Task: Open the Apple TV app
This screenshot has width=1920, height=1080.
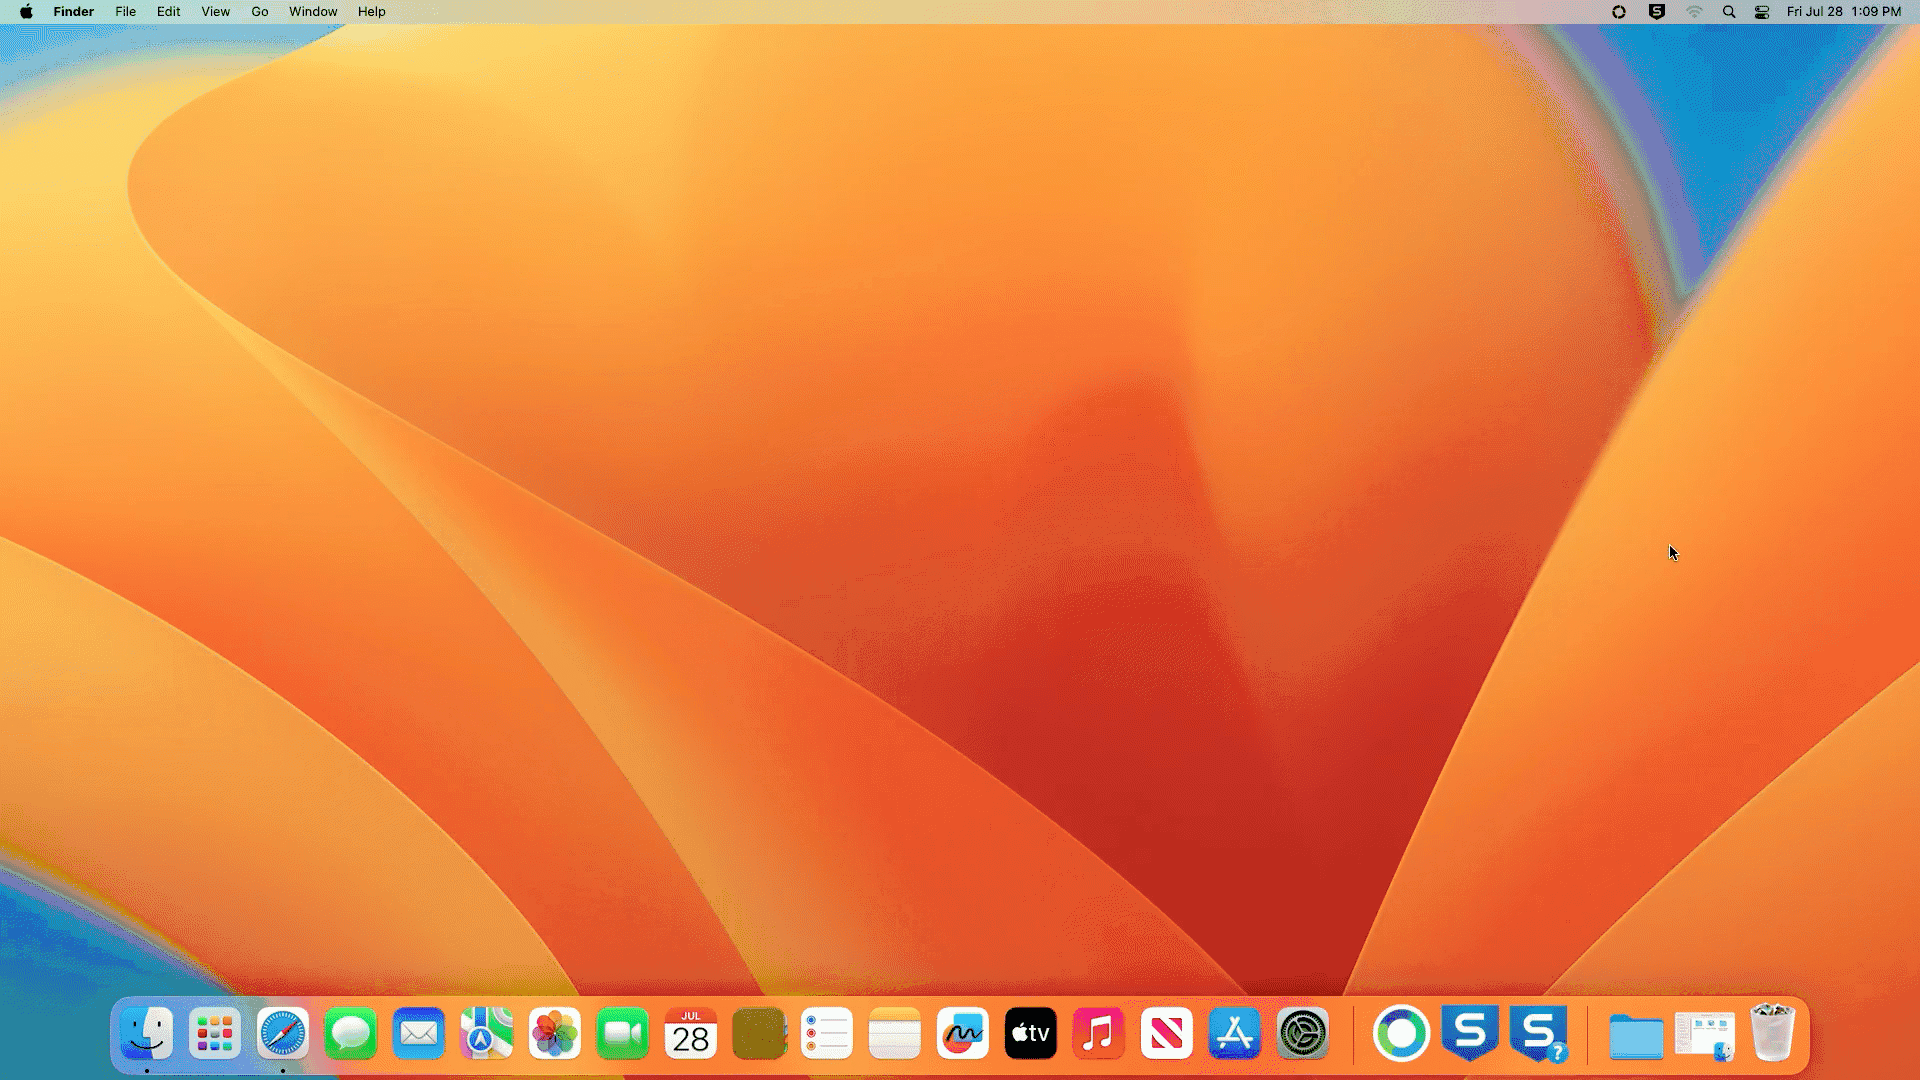Action: (1031, 1033)
